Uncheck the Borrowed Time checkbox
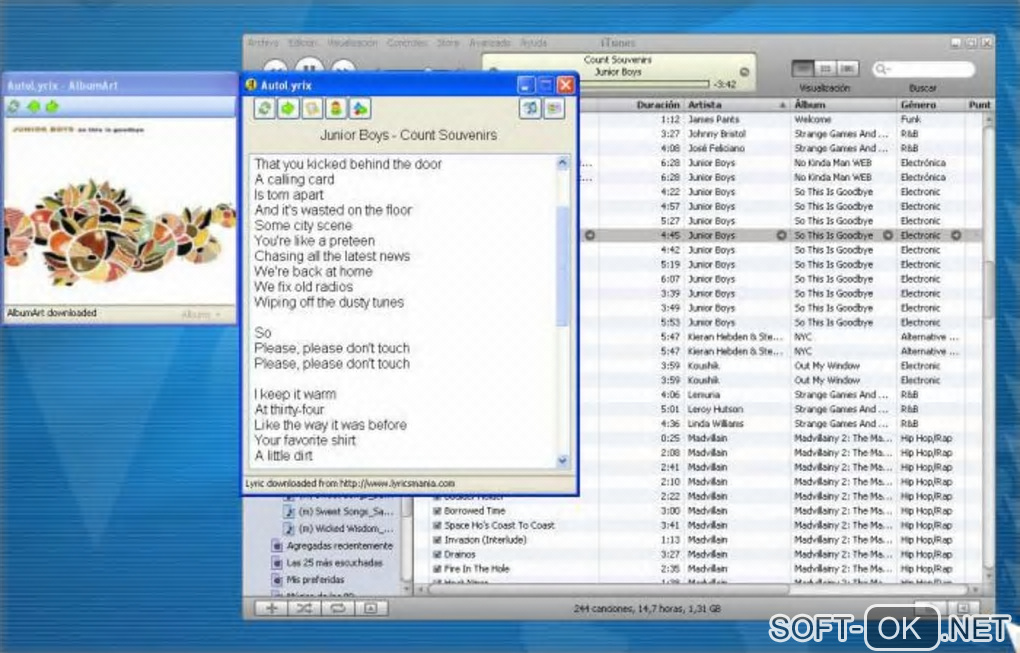The image size is (1020, 653). click(x=437, y=511)
